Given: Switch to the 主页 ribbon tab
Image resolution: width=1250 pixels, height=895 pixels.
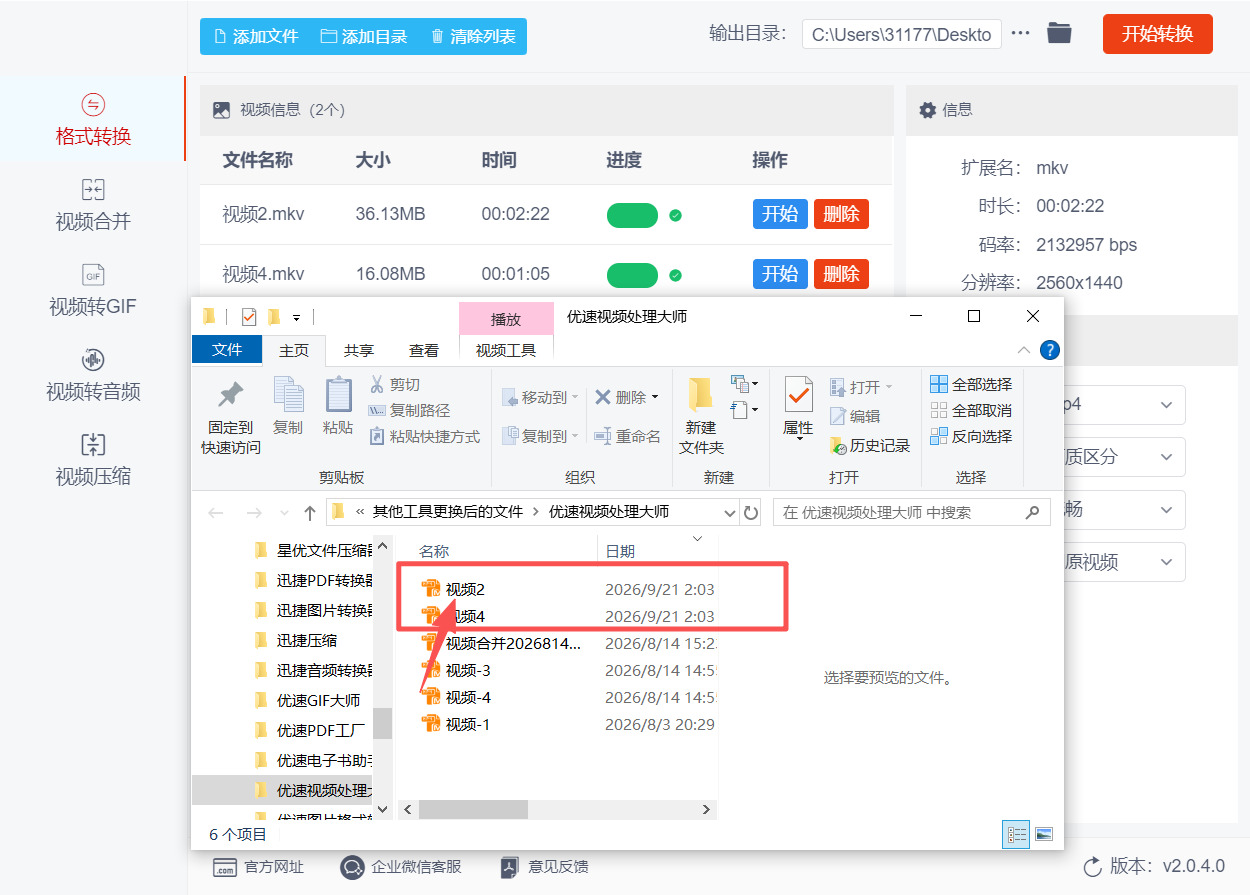Looking at the screenshot, I should pyautogui.click(x=294, y=351).
